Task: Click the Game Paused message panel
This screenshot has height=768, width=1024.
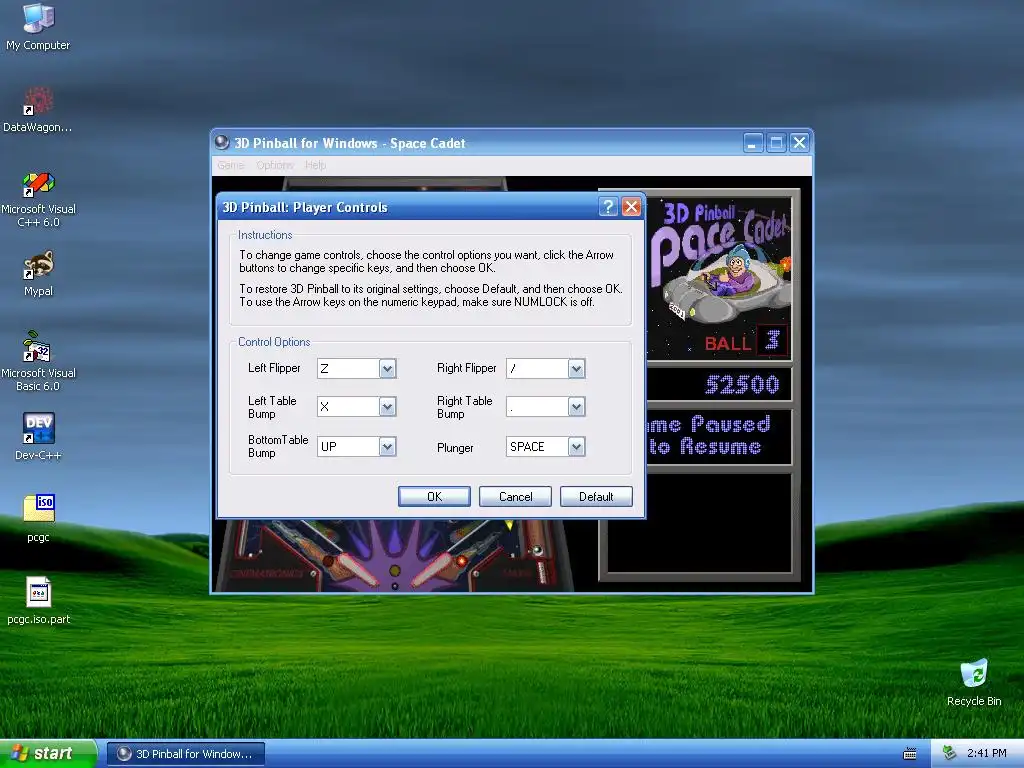Action: pos(718,436)
